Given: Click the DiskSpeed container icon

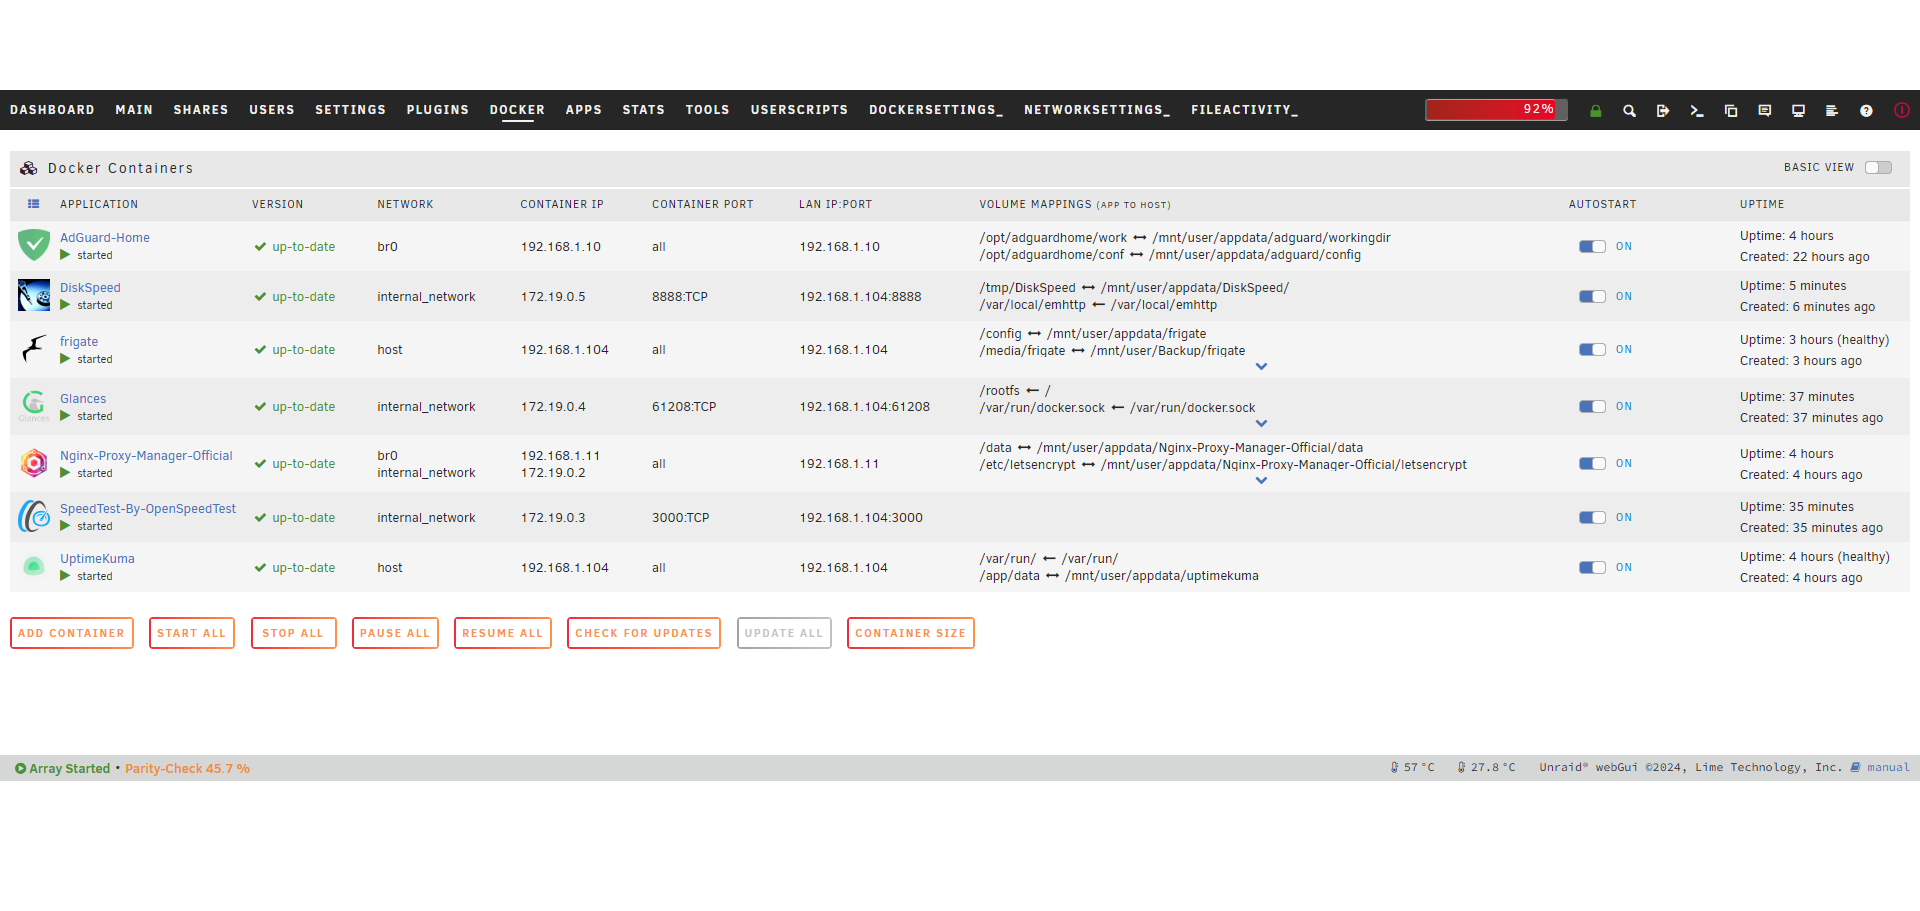Looking at the screenshot, I should [x=34, y=295].
